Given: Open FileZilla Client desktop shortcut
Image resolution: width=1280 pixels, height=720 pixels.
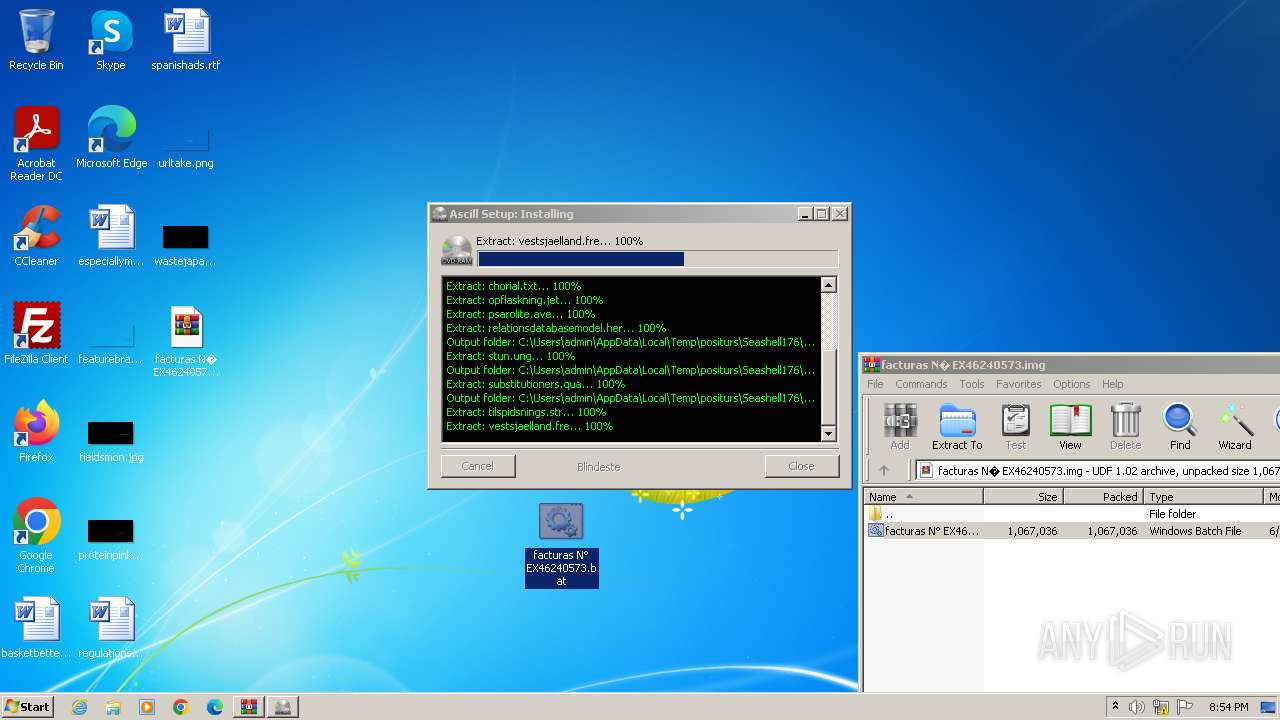Looking at the screenshot, I should point(36,334).
